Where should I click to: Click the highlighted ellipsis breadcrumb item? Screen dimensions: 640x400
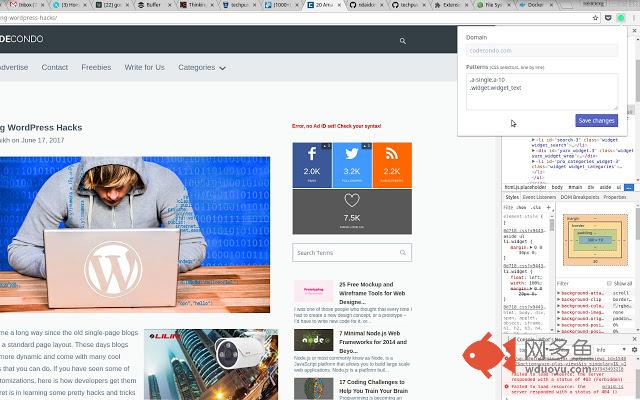point(629,187)
